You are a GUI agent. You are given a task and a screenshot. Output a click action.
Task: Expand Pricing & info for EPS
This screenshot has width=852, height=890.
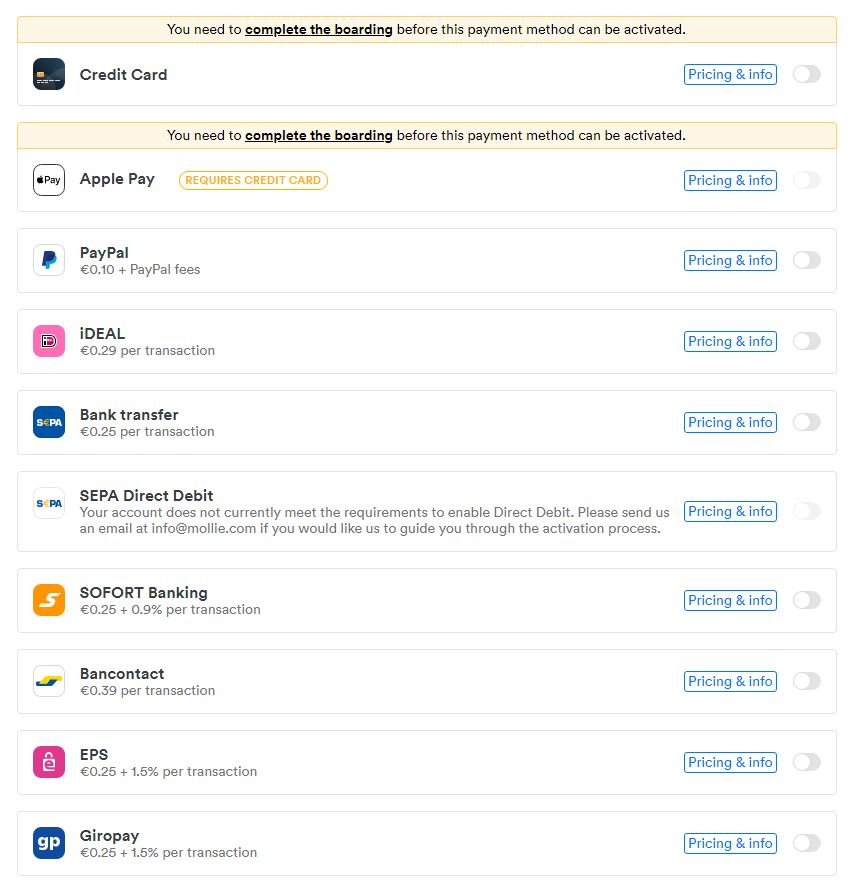click(730, 762)
